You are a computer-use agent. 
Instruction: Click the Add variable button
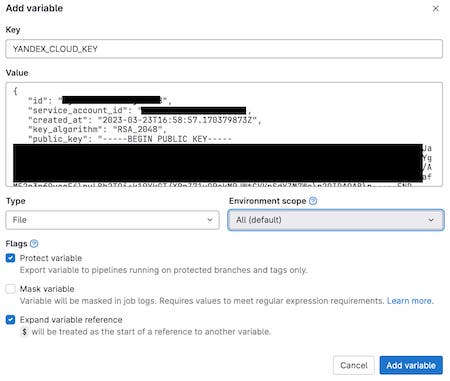(411, 365)
